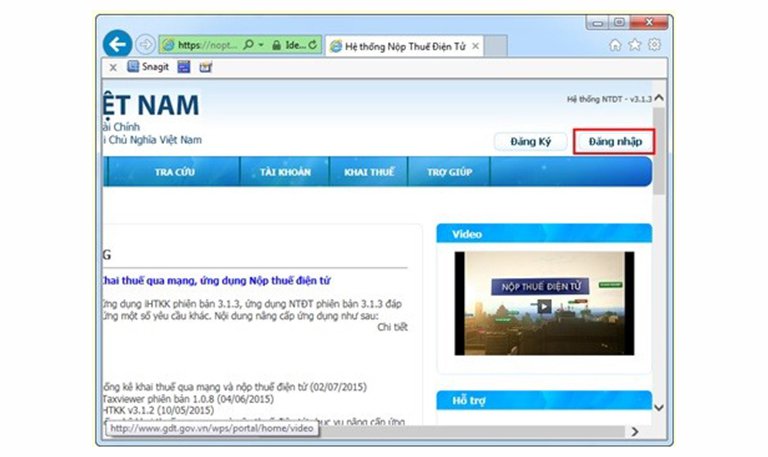This screenshot has width=768, height=457.
Task: Click the Nộp Thuế Điện Tử video thumbnail image
Action: 544,303
